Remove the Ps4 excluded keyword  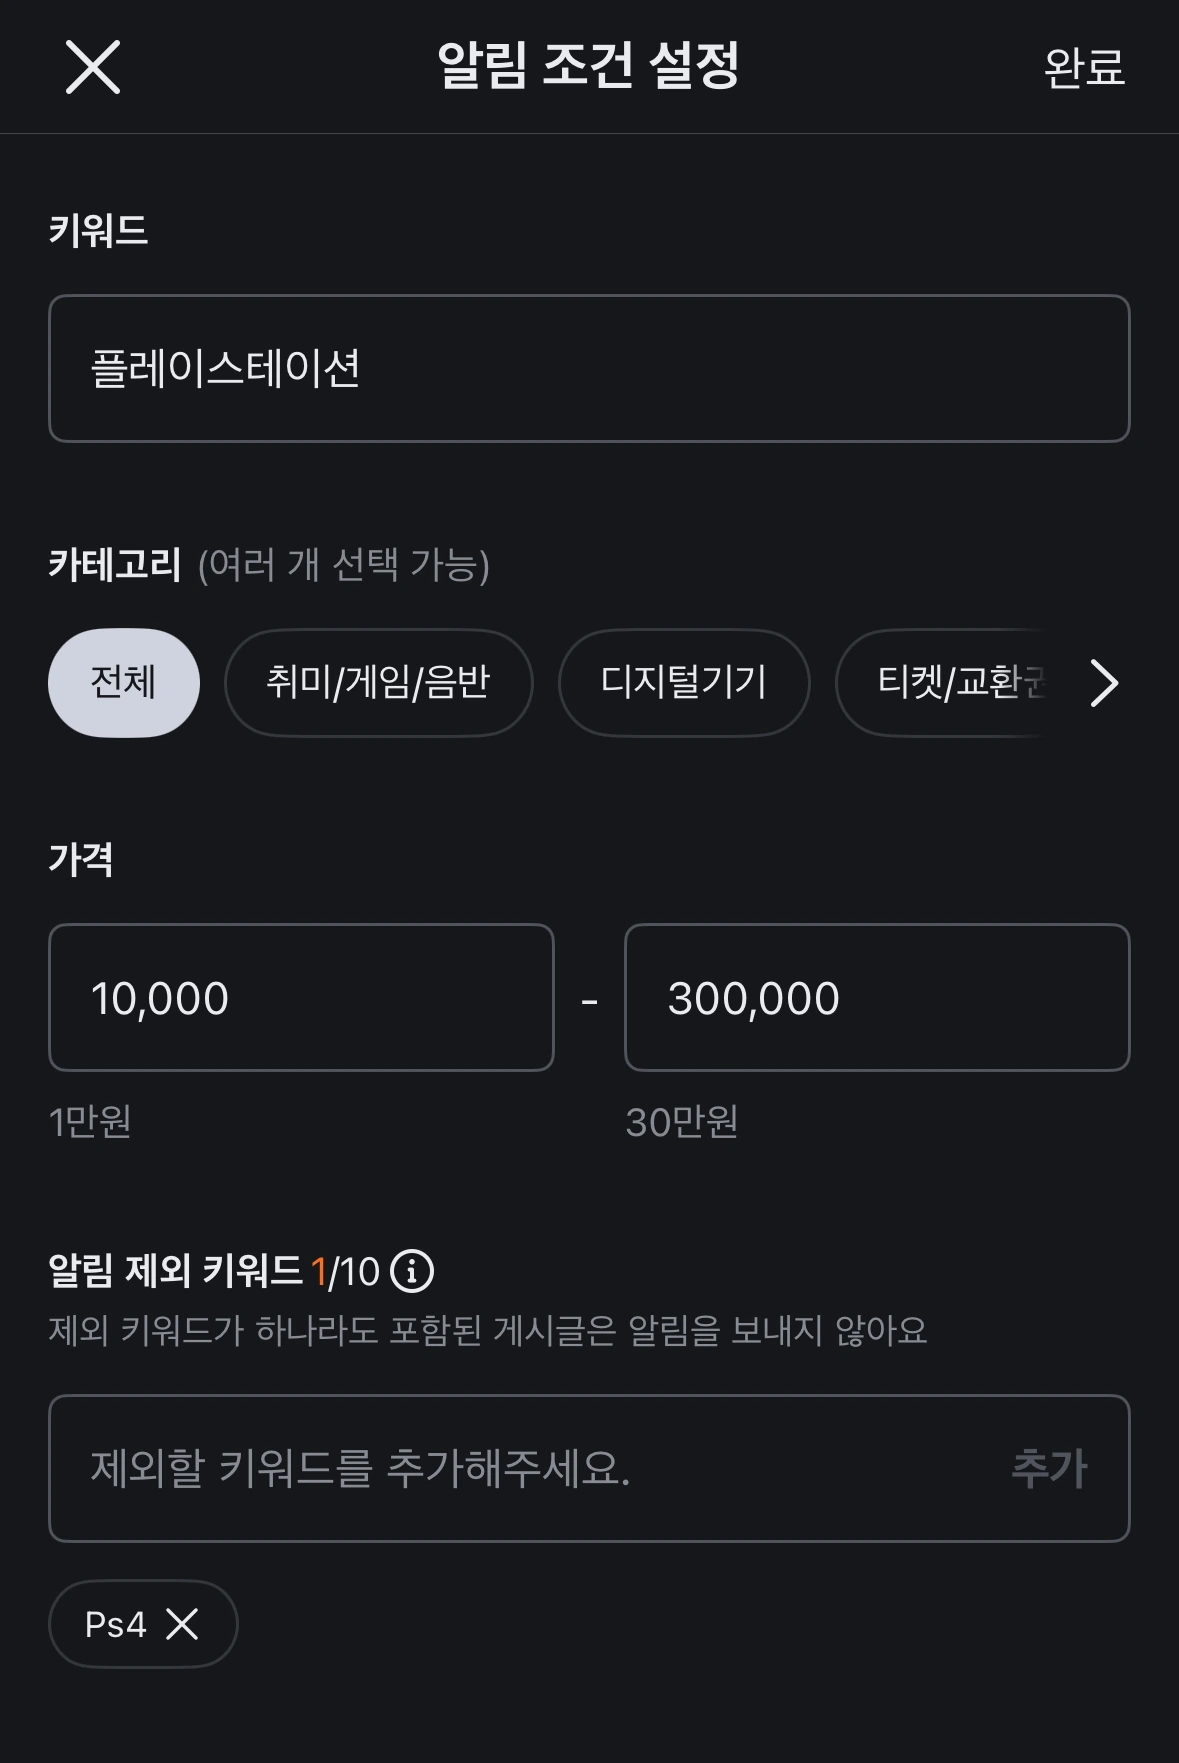(182, 1624)
